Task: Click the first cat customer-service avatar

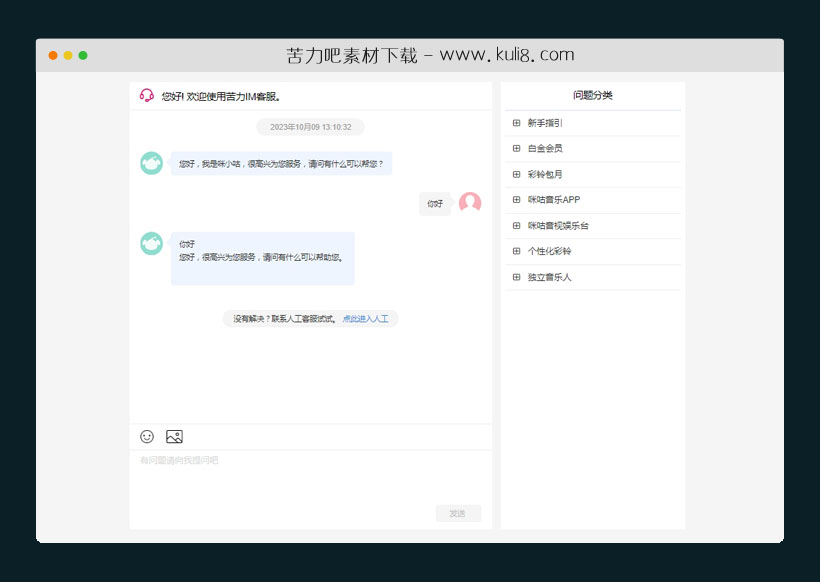Action: pos(151,163)
